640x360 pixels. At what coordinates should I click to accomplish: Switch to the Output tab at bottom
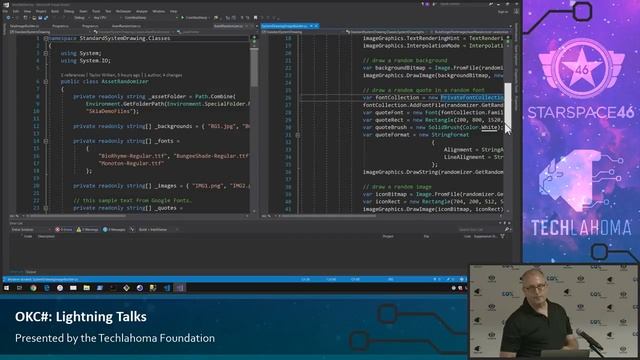click(x=31, y=272)
